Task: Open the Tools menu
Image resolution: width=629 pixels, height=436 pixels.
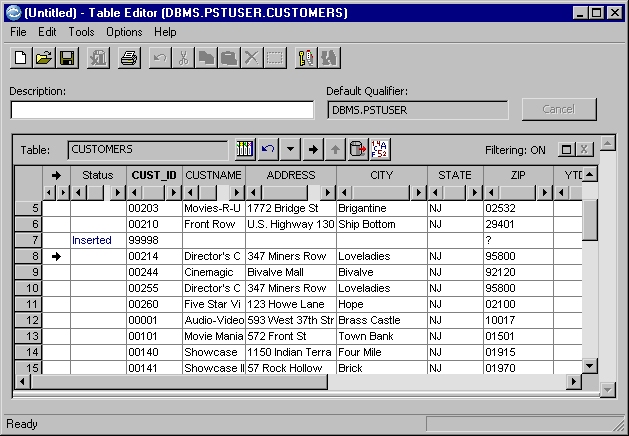Action: coord(81,32)
